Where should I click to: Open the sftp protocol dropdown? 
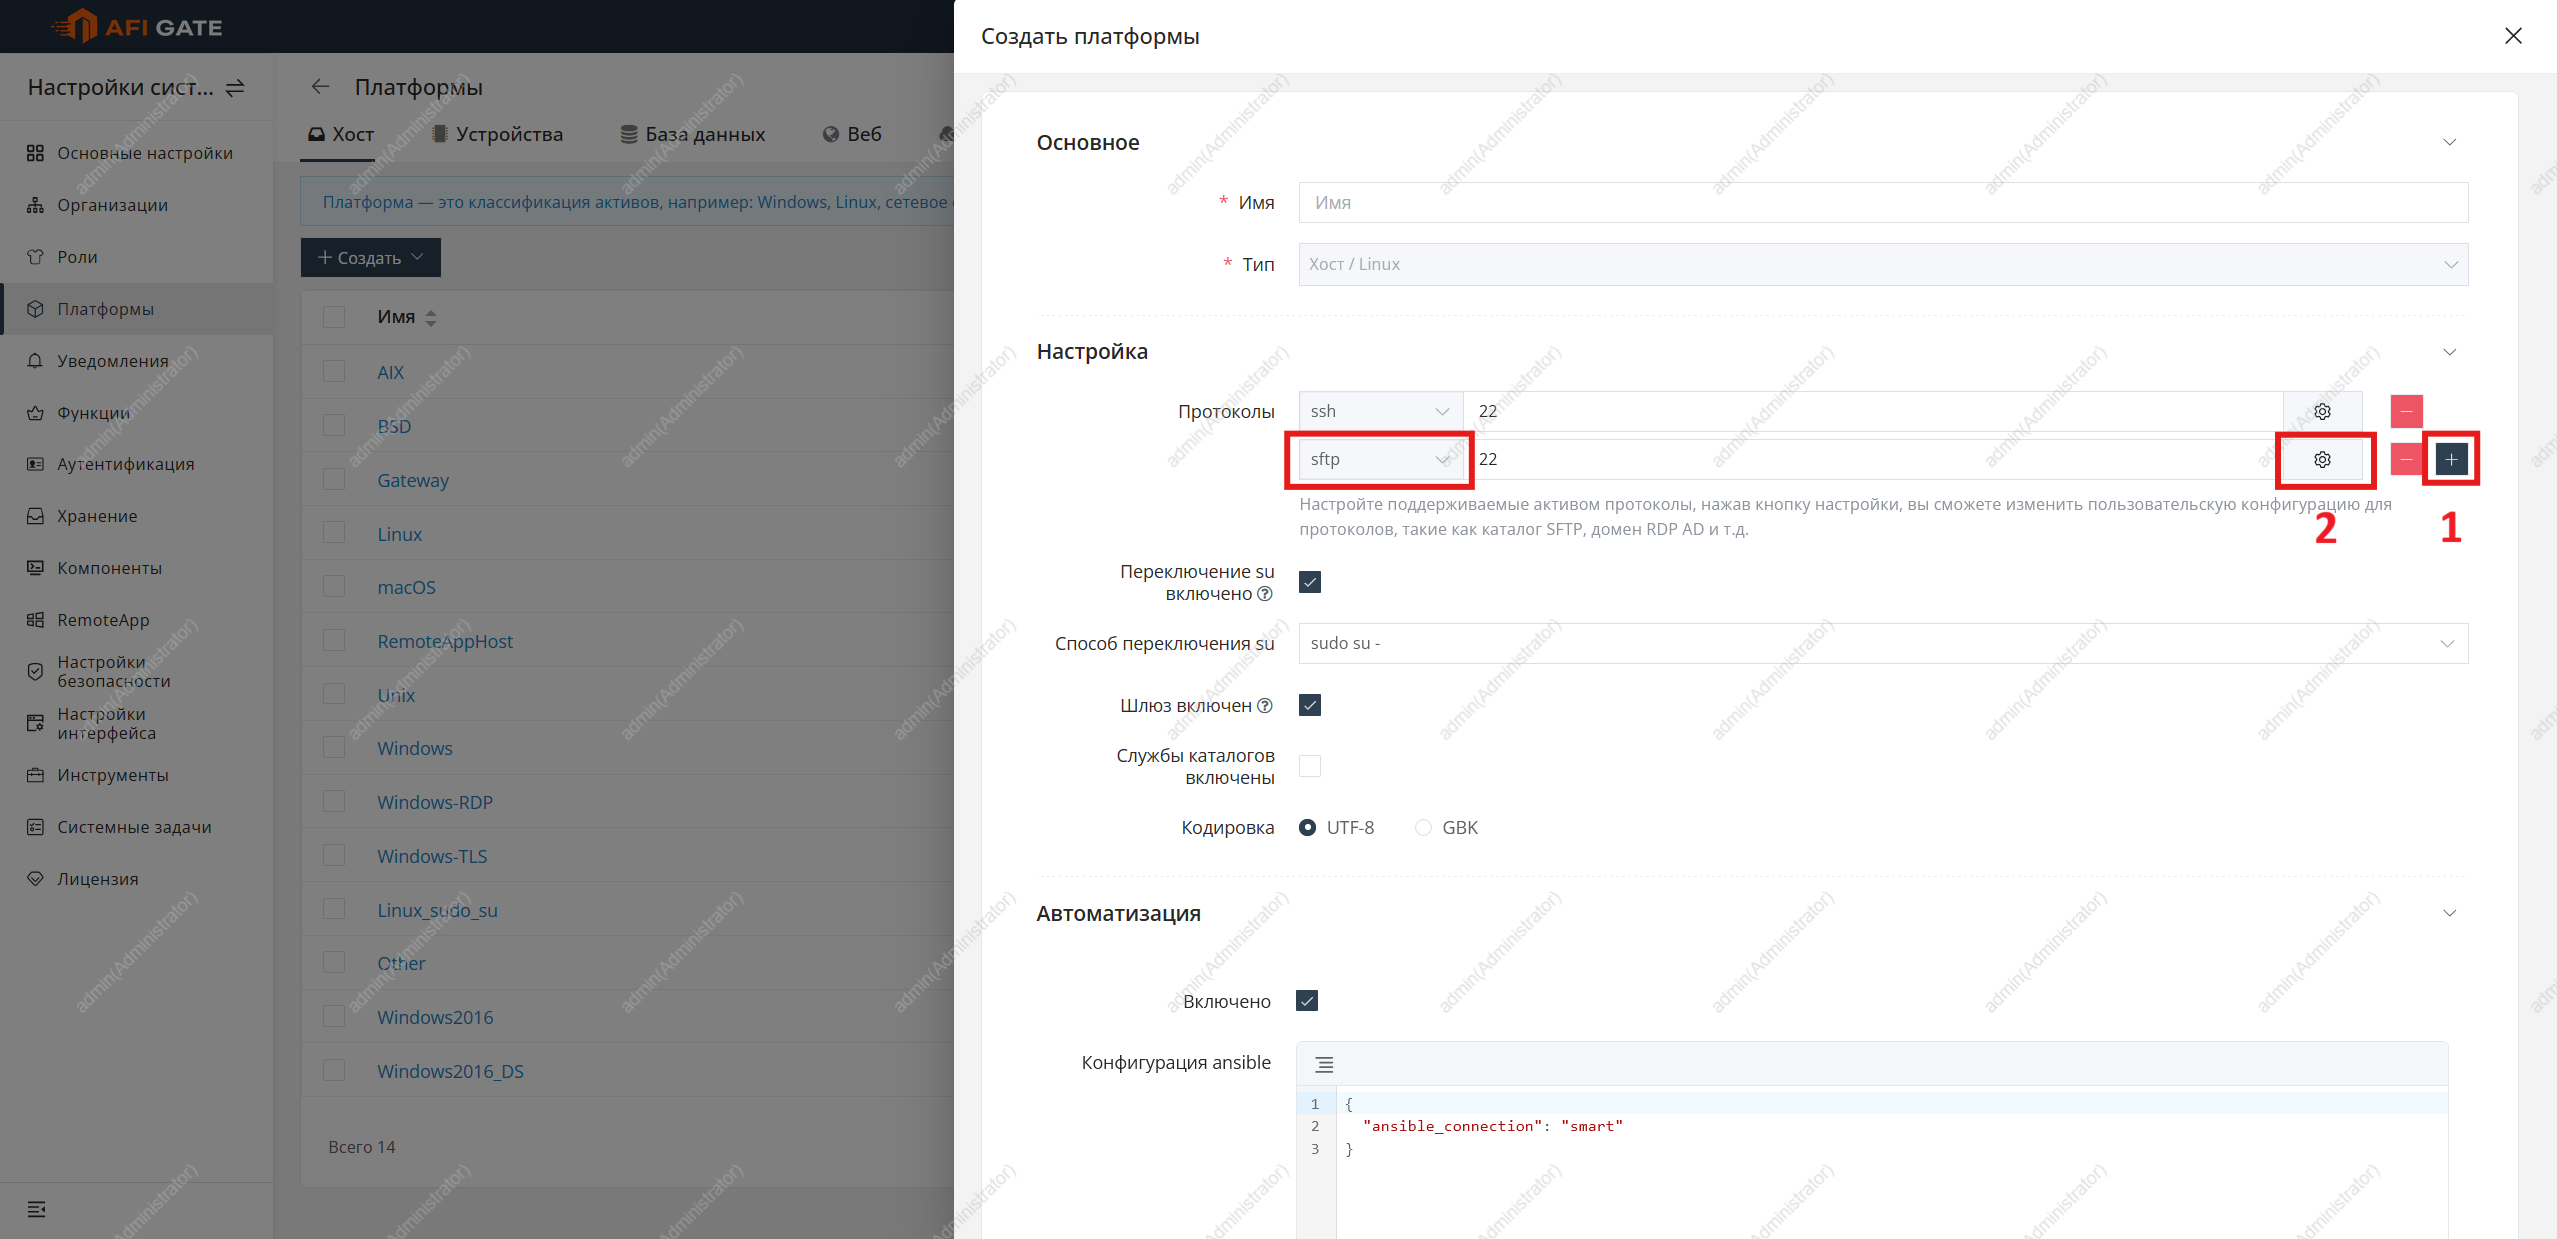1380,460
